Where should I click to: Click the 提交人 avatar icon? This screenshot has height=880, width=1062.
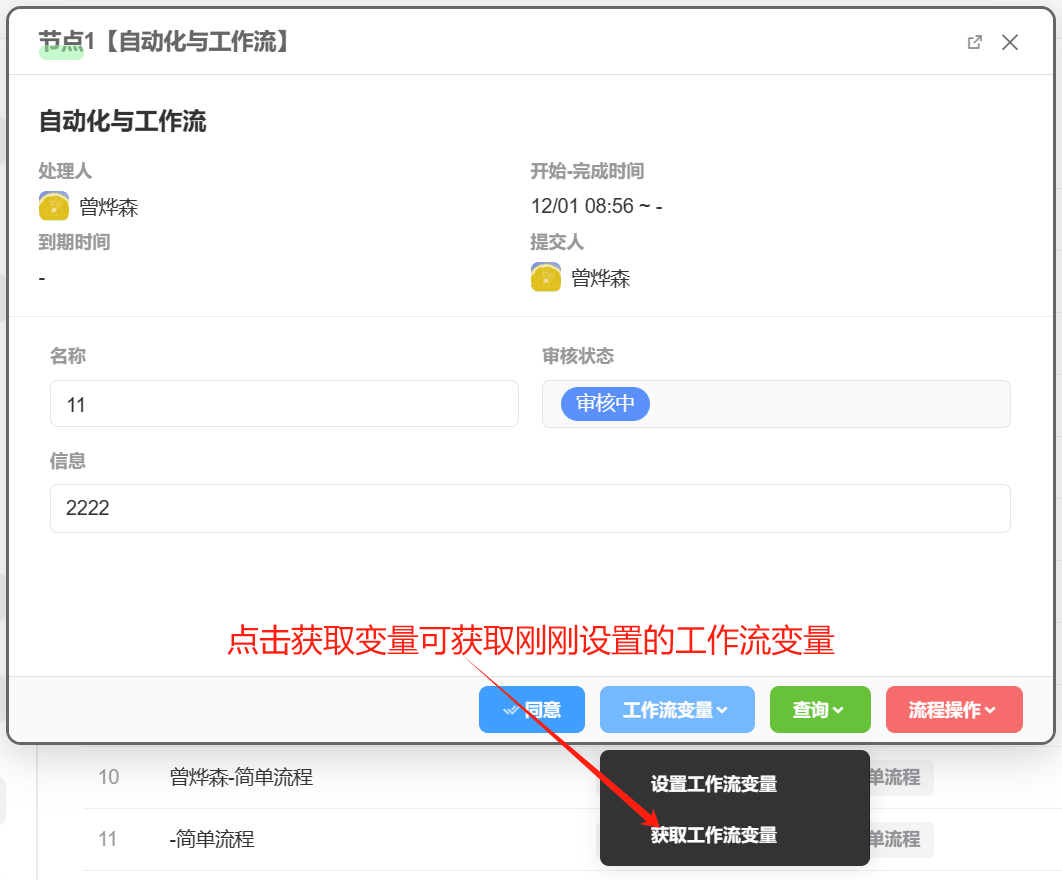tap(545, 278)
